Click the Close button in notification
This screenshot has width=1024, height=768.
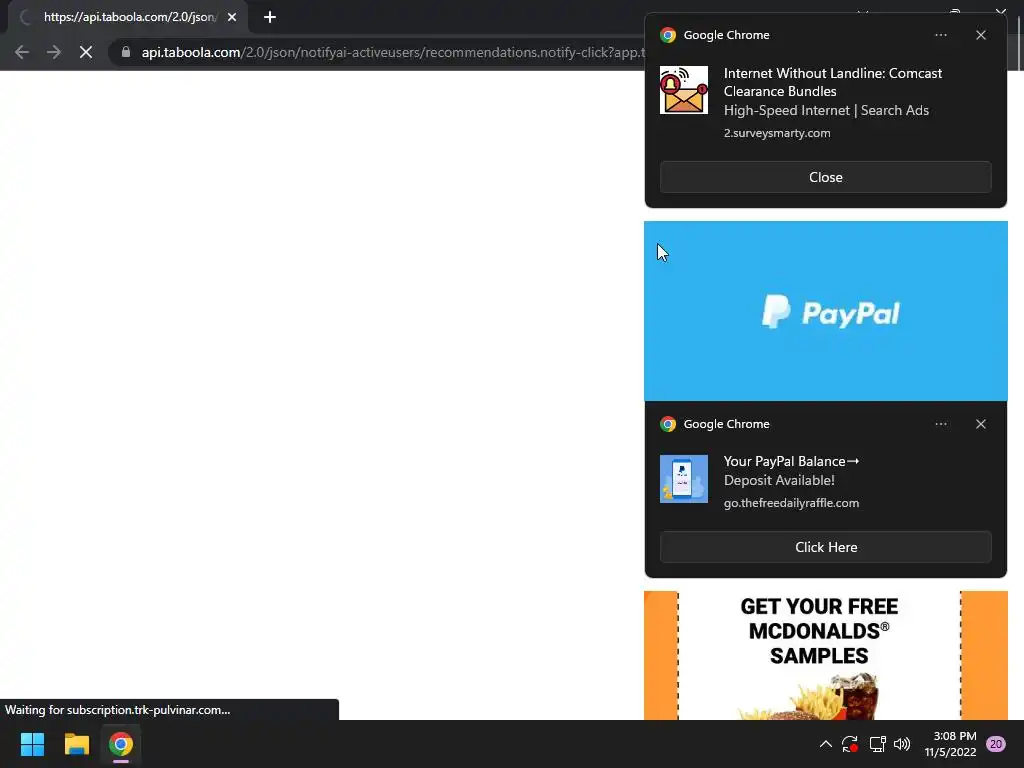825,177
